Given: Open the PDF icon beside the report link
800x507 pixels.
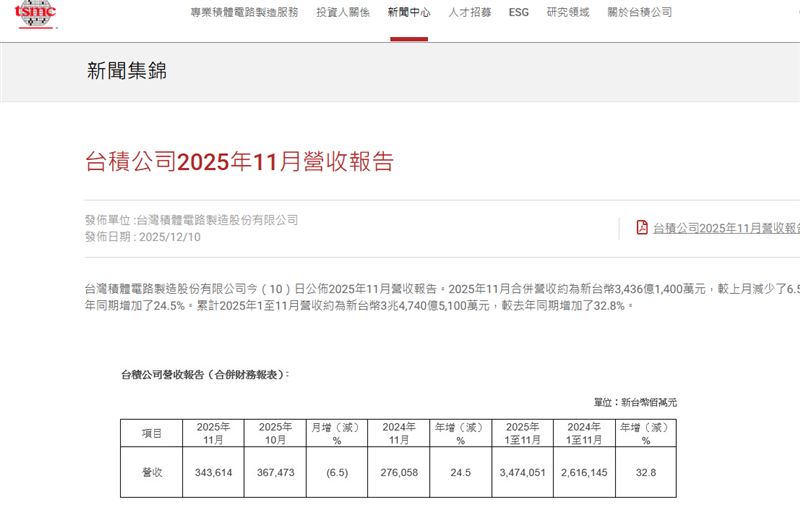Looking at the screenshot, I should point(642,227).
